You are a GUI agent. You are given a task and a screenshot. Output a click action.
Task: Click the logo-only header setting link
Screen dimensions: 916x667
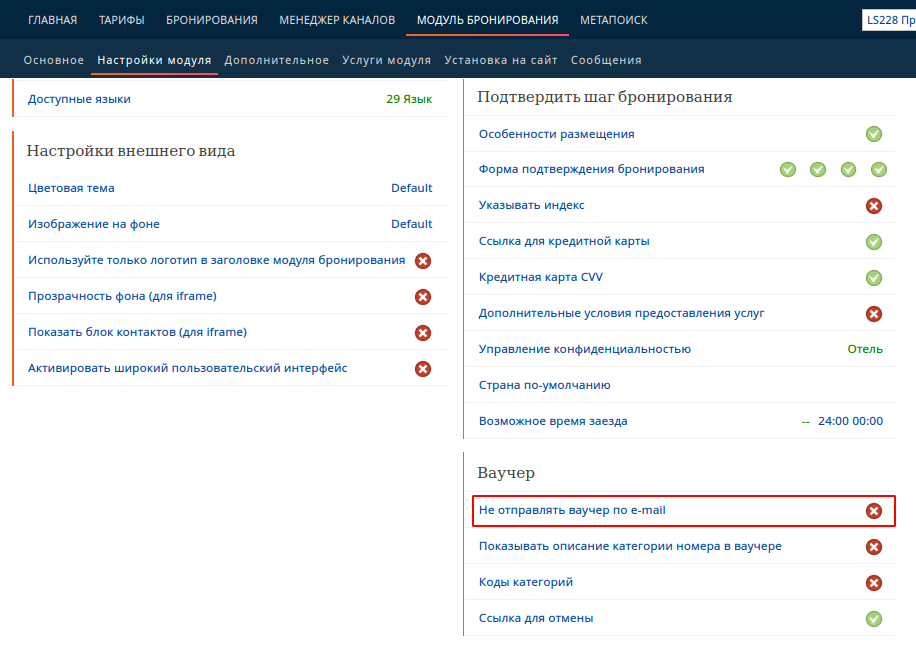click(216, 260)
